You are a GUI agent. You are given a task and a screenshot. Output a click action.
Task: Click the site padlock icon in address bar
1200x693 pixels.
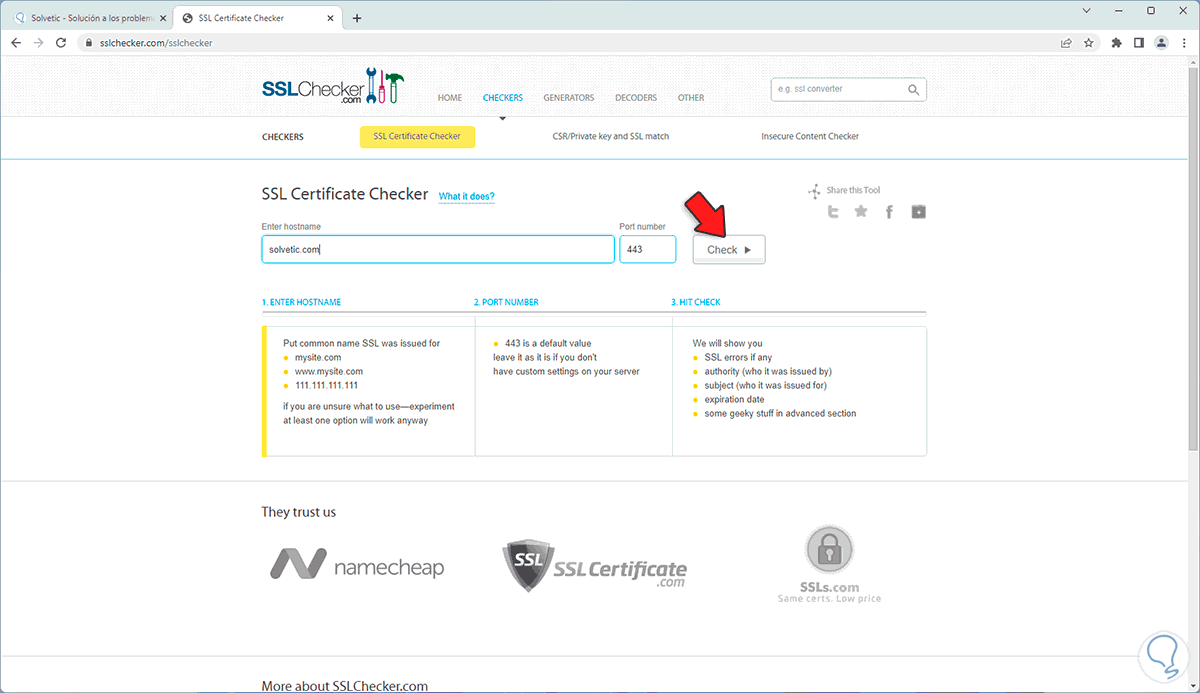(88, 43)
